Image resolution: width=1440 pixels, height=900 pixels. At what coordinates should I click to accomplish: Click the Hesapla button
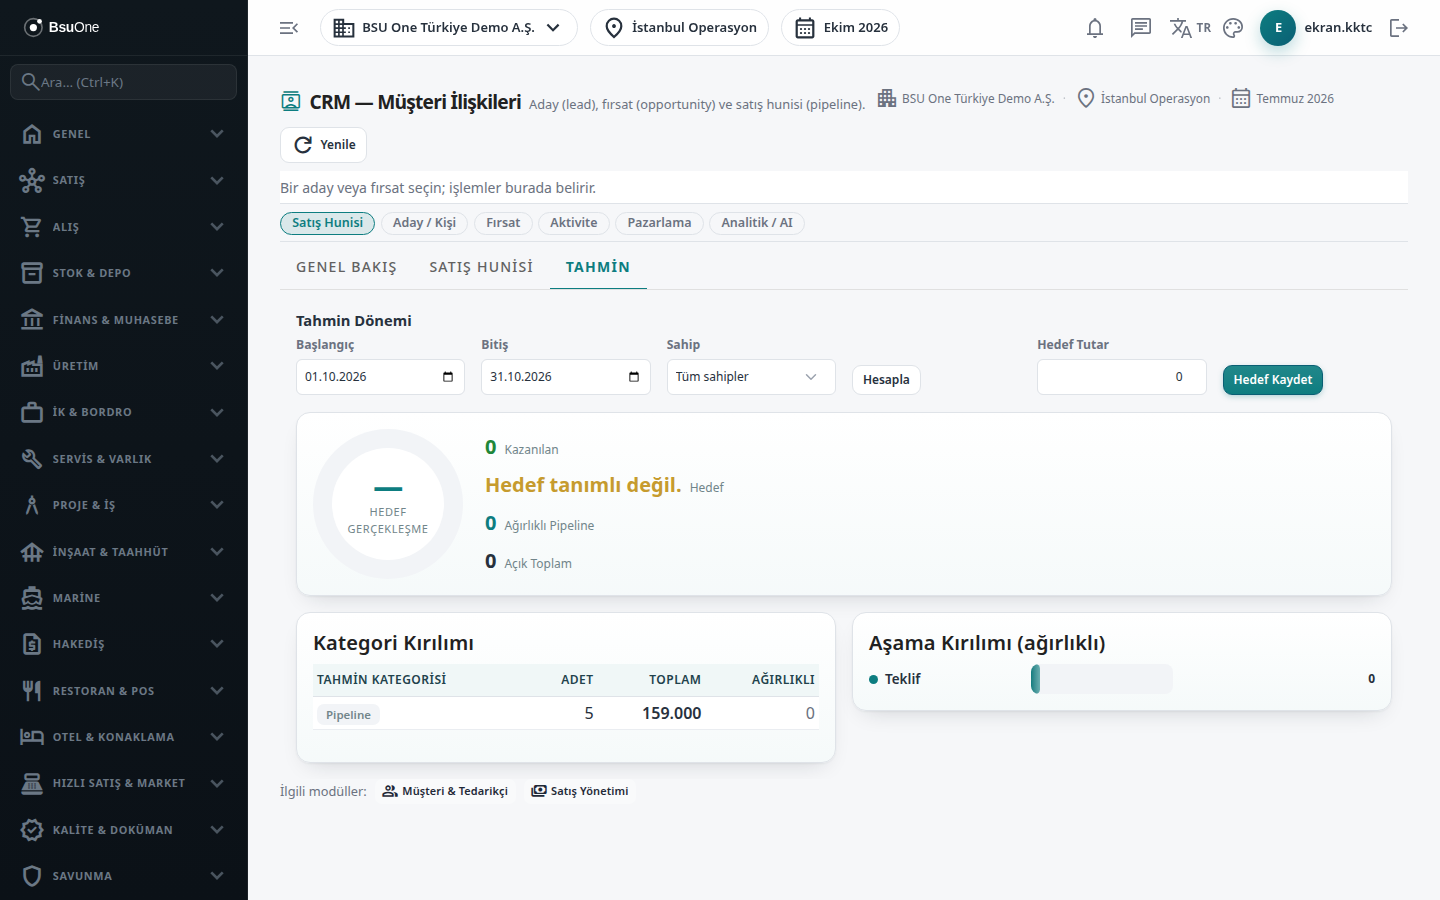[x=886, y=380]
